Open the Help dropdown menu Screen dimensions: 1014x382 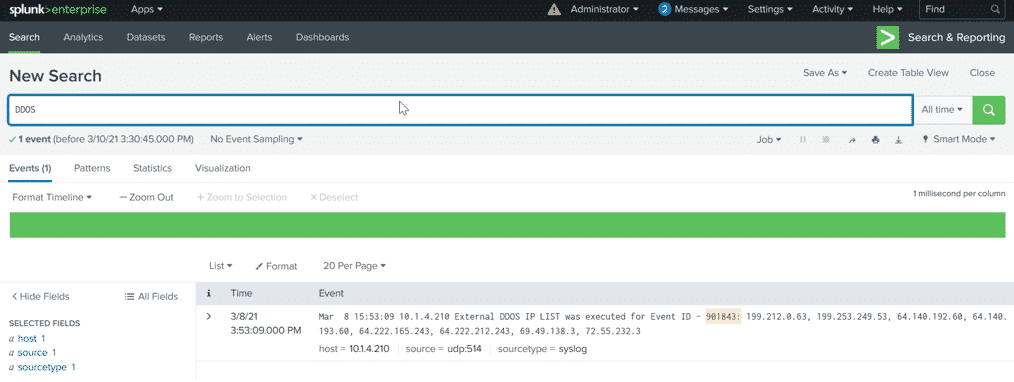coord(887,9)
